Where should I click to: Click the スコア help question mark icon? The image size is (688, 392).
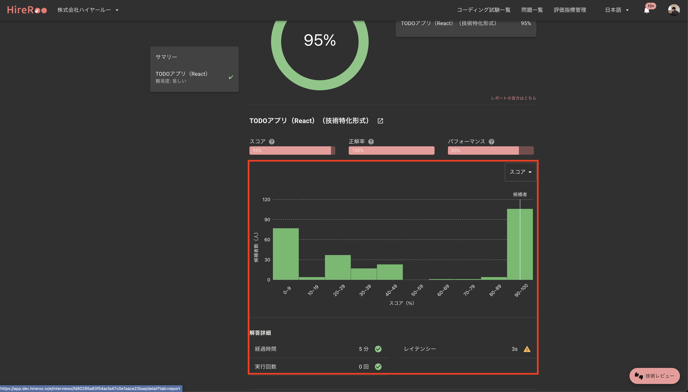[x=272, y=141]
